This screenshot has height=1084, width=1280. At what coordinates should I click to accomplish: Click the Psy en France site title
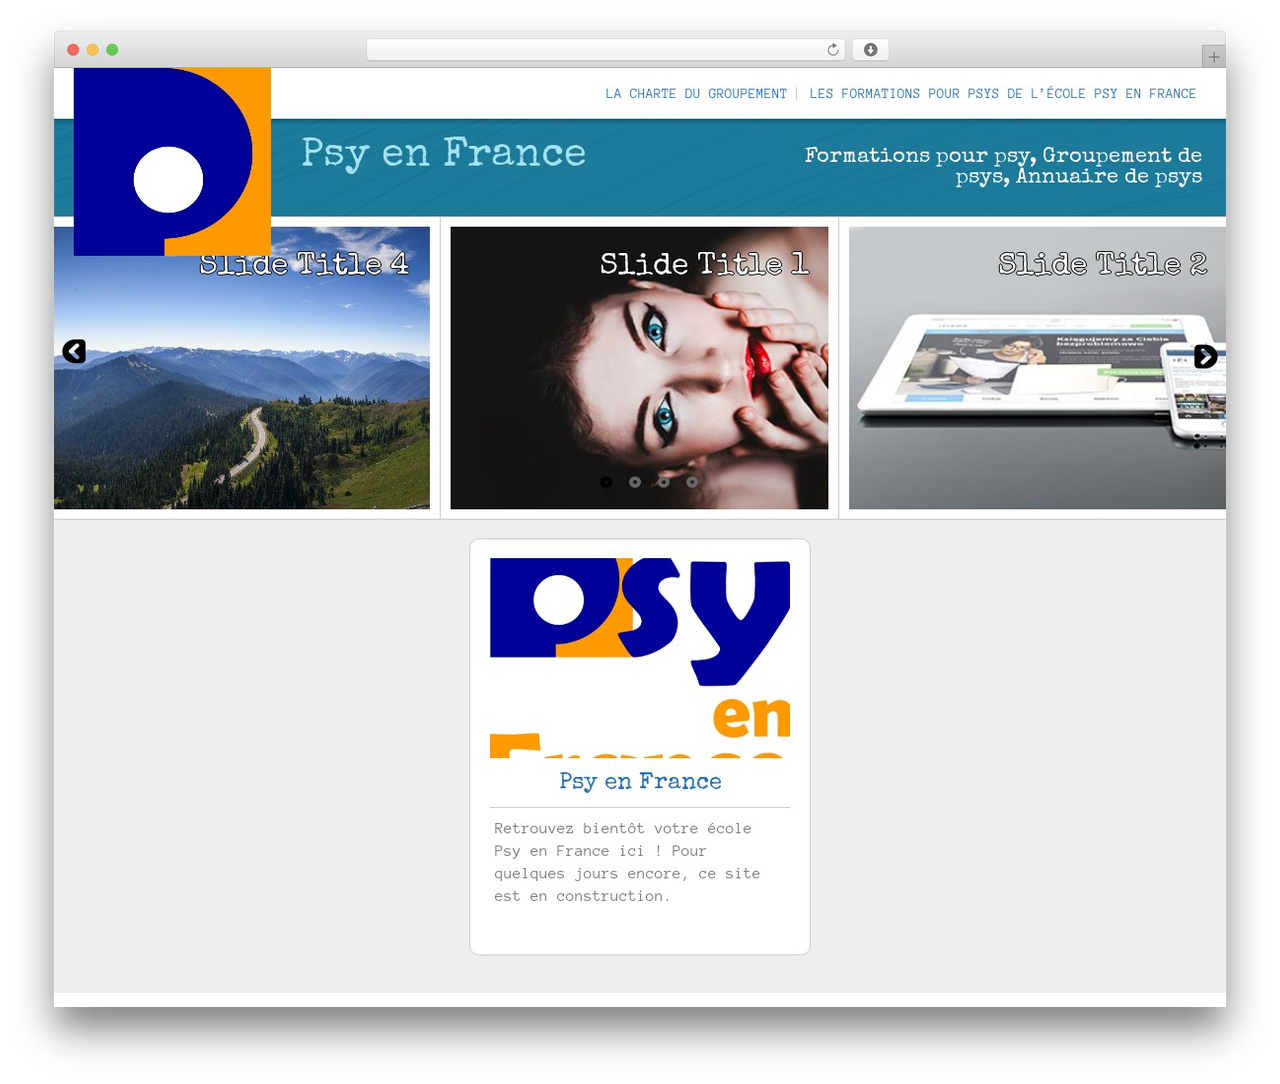[x=444, y=154]
